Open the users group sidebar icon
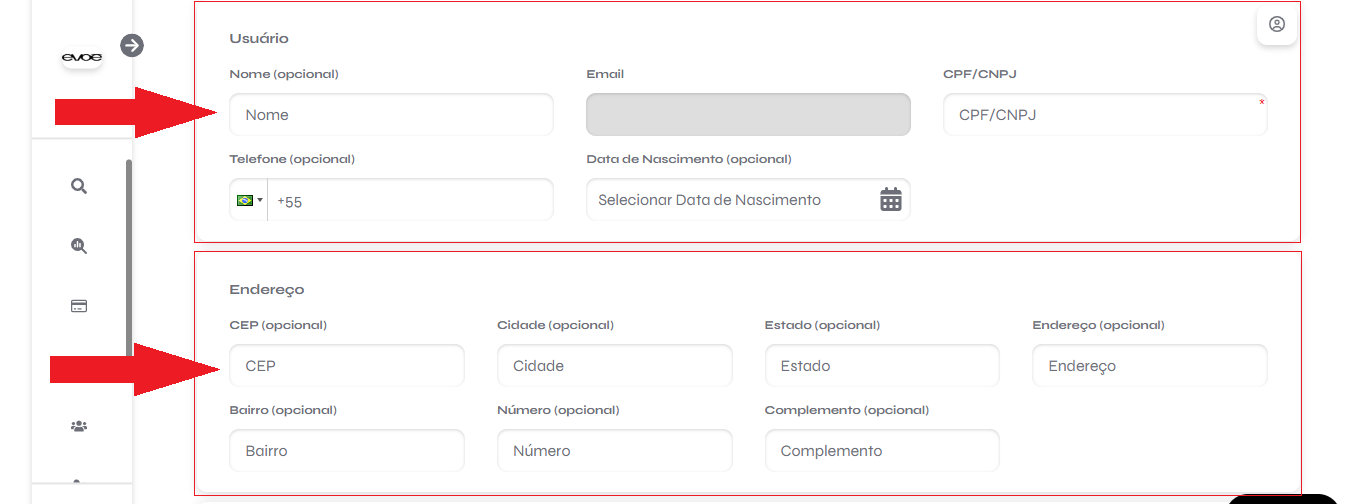The height and width of the screenshot is (504, 1355). [79, 426]
